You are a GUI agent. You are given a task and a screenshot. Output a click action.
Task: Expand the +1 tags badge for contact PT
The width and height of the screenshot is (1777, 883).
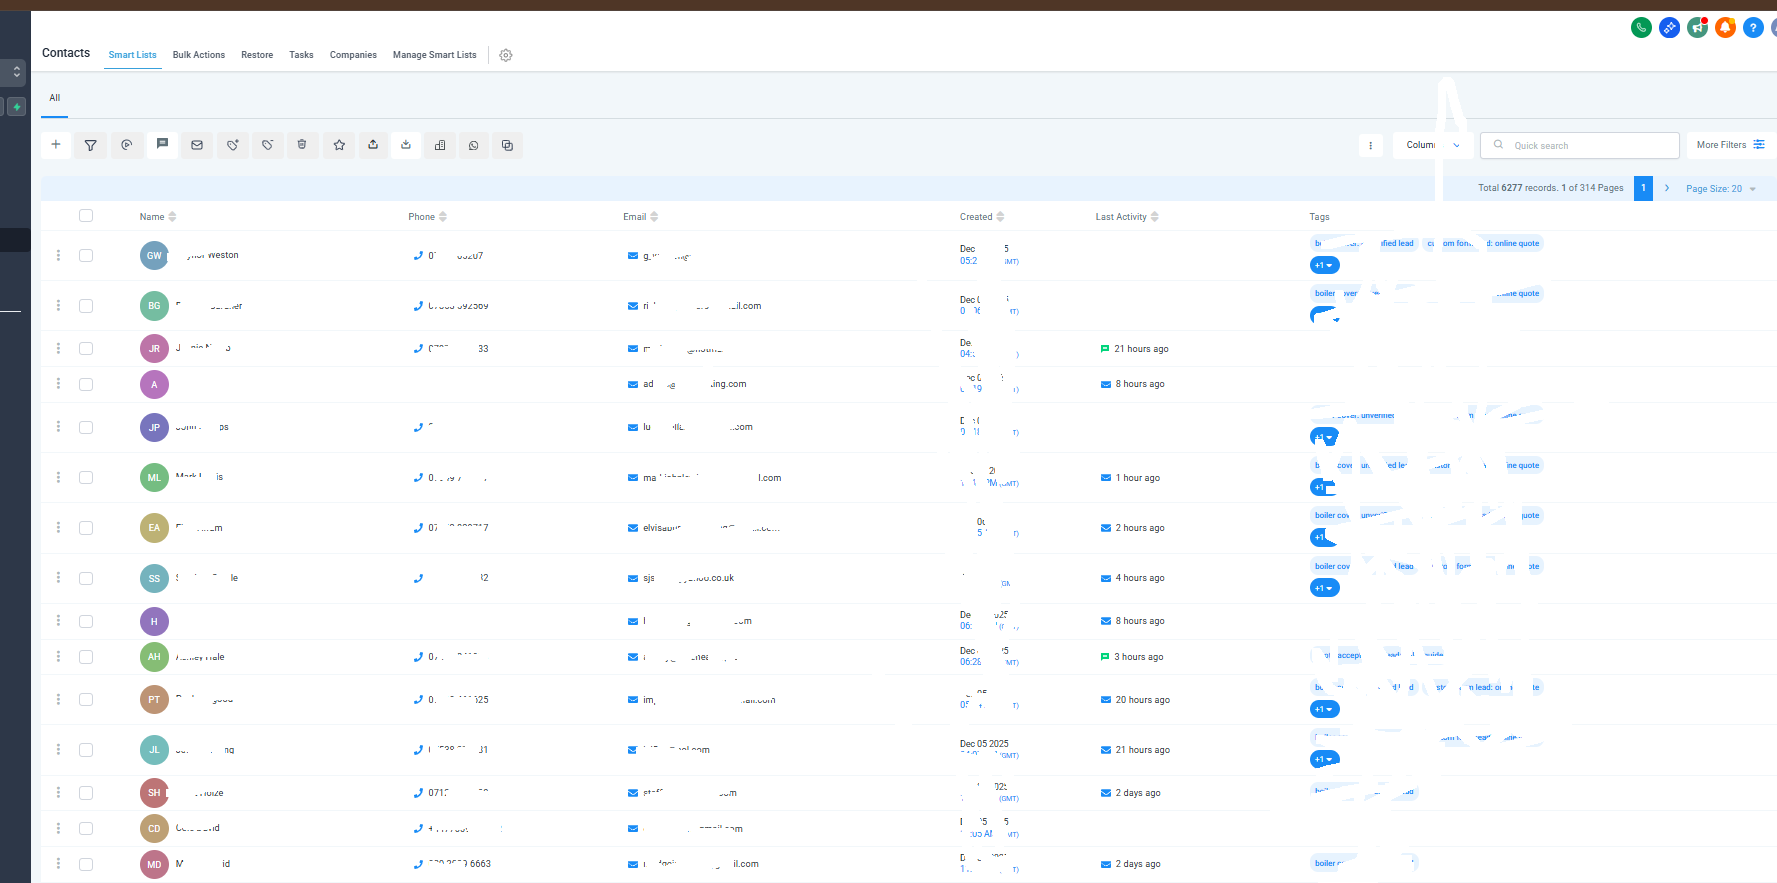(1325, 709)
